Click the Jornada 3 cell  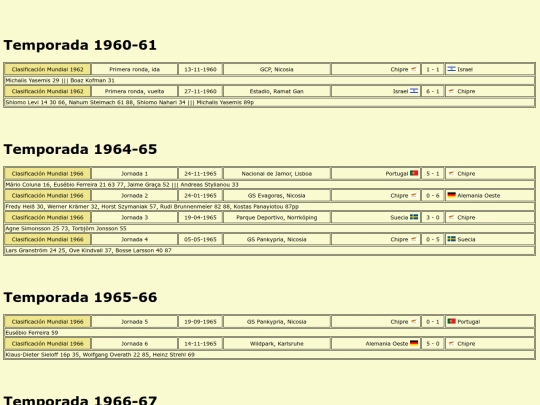point(135,217)
